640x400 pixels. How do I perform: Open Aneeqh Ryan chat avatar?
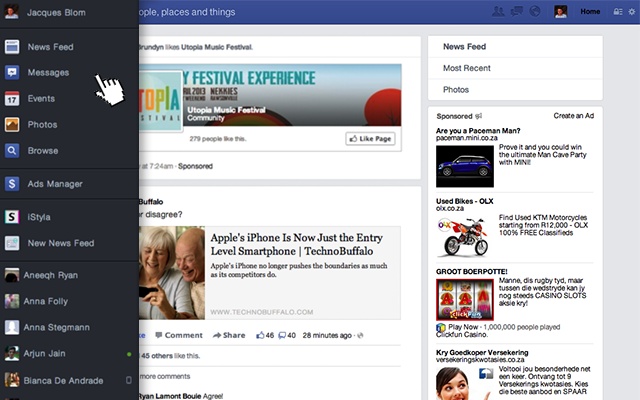(12, 275)
